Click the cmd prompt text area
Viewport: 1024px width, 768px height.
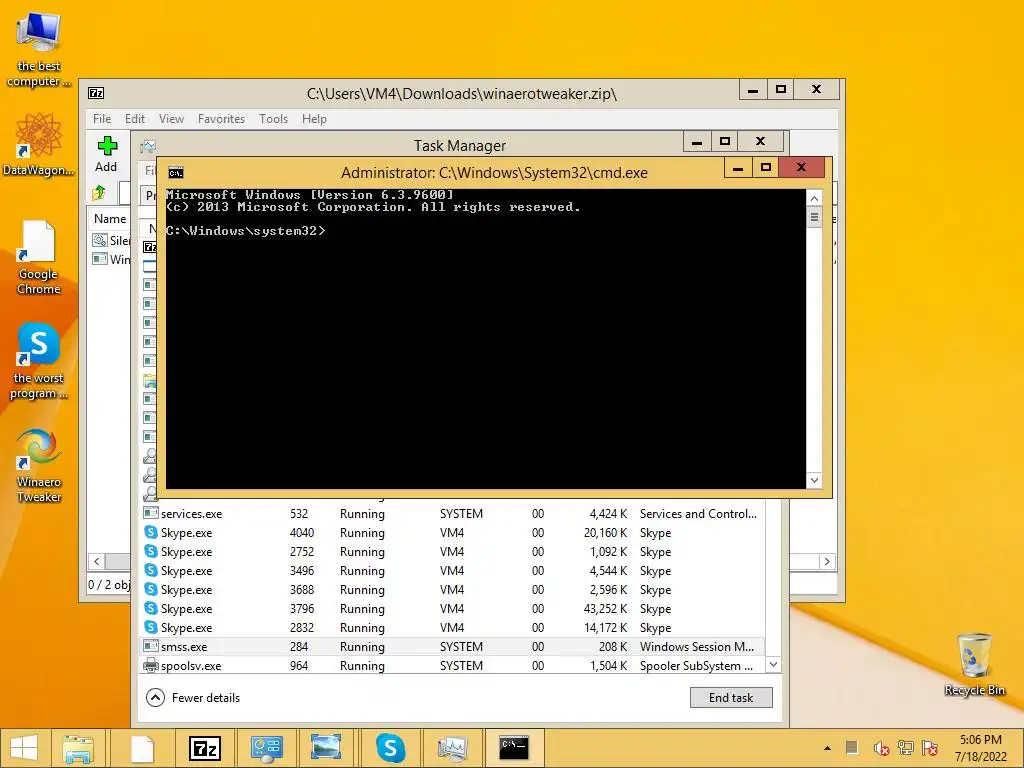click(486, 338)
